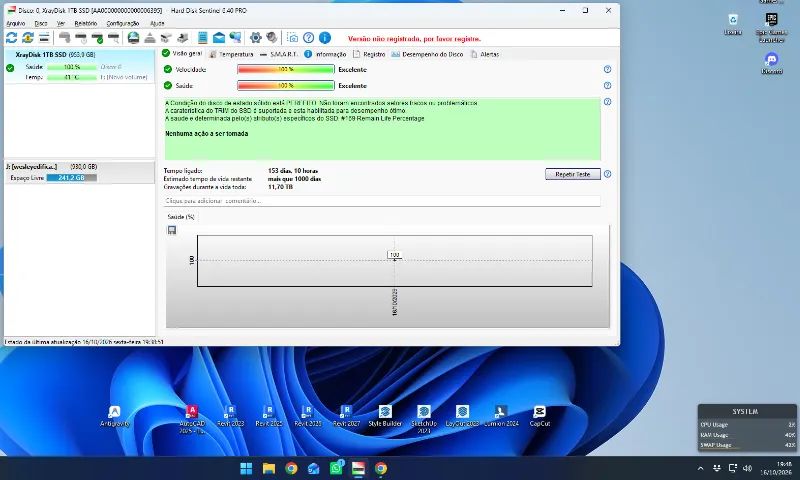800x480 pixels.
Task: Click the floppy save icon above chart
Action: click(x=172, y=230)
